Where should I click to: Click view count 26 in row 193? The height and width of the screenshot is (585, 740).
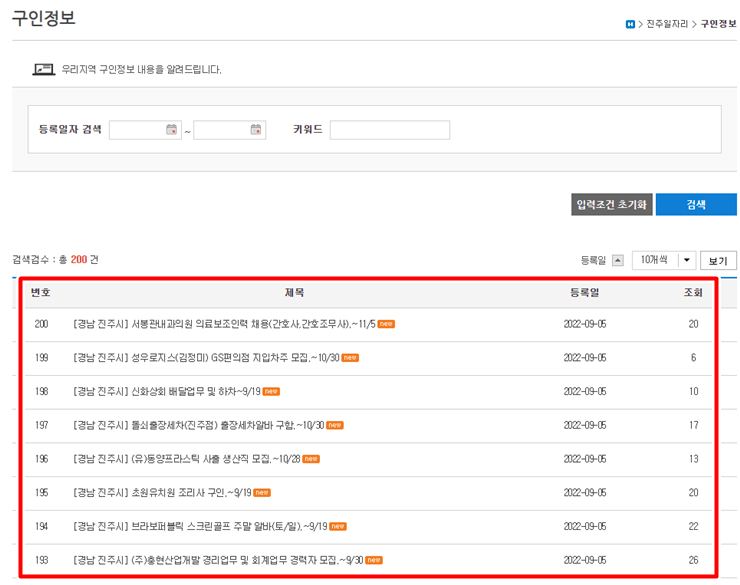pos(693,560)
